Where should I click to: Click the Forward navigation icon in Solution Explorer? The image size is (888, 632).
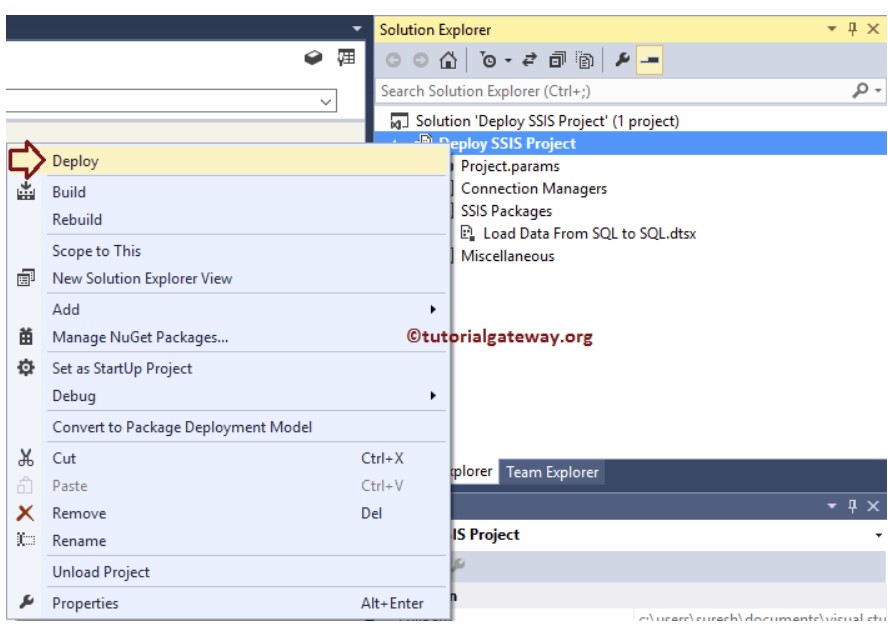420,60
